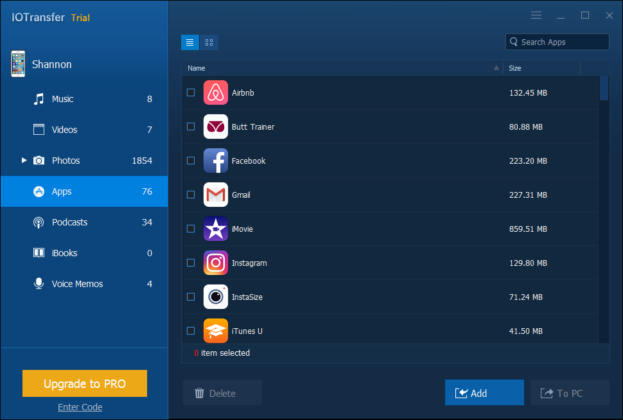Open the Music category
This screenshot has width=623, height=420.
pyautogui.click(x=84, y=99)
